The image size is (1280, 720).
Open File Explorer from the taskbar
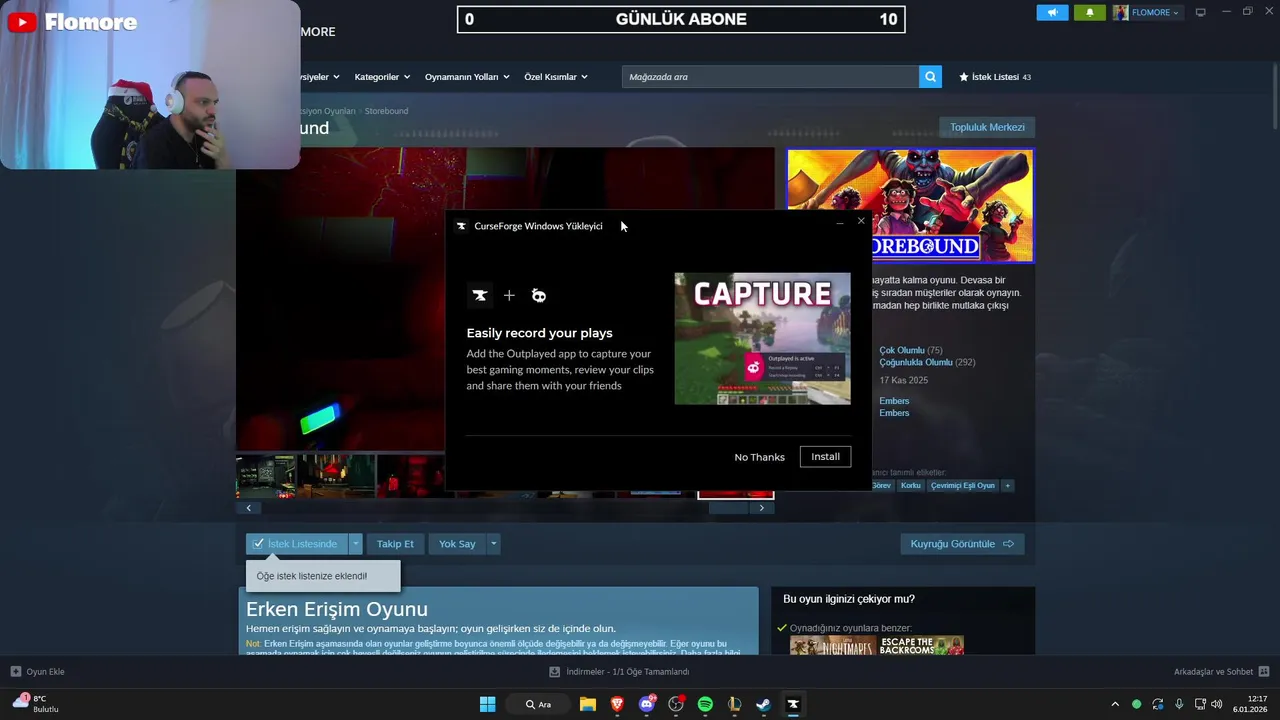pyautogui.click(x=588, y=704)
